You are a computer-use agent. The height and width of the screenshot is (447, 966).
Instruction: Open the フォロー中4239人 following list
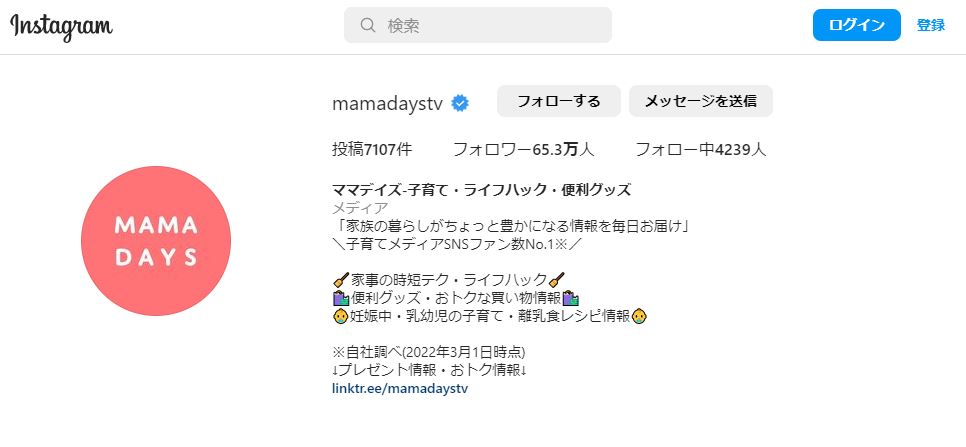[700, 149]
